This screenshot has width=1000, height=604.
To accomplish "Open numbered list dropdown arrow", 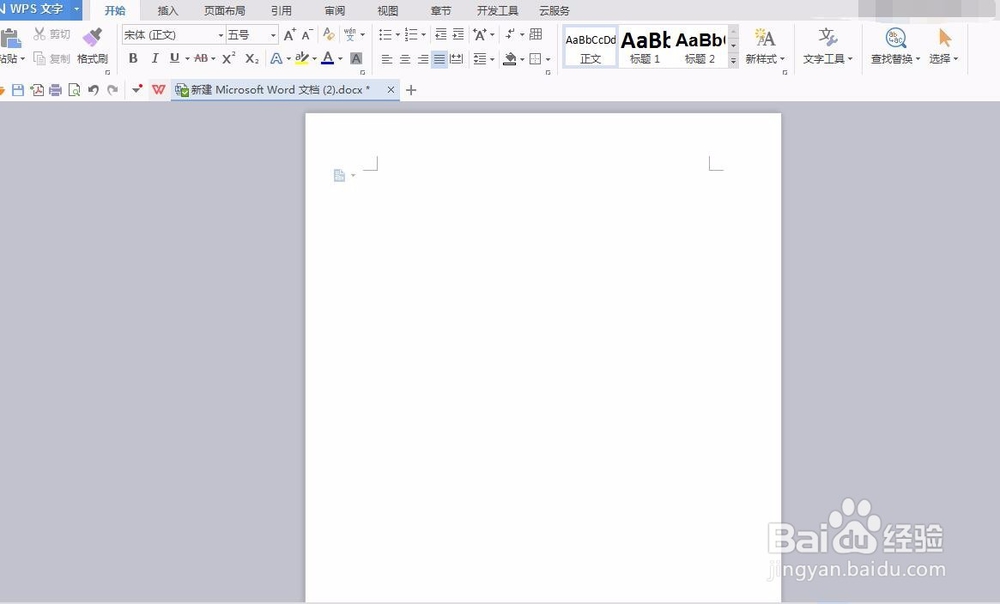I will coord(423,35).
